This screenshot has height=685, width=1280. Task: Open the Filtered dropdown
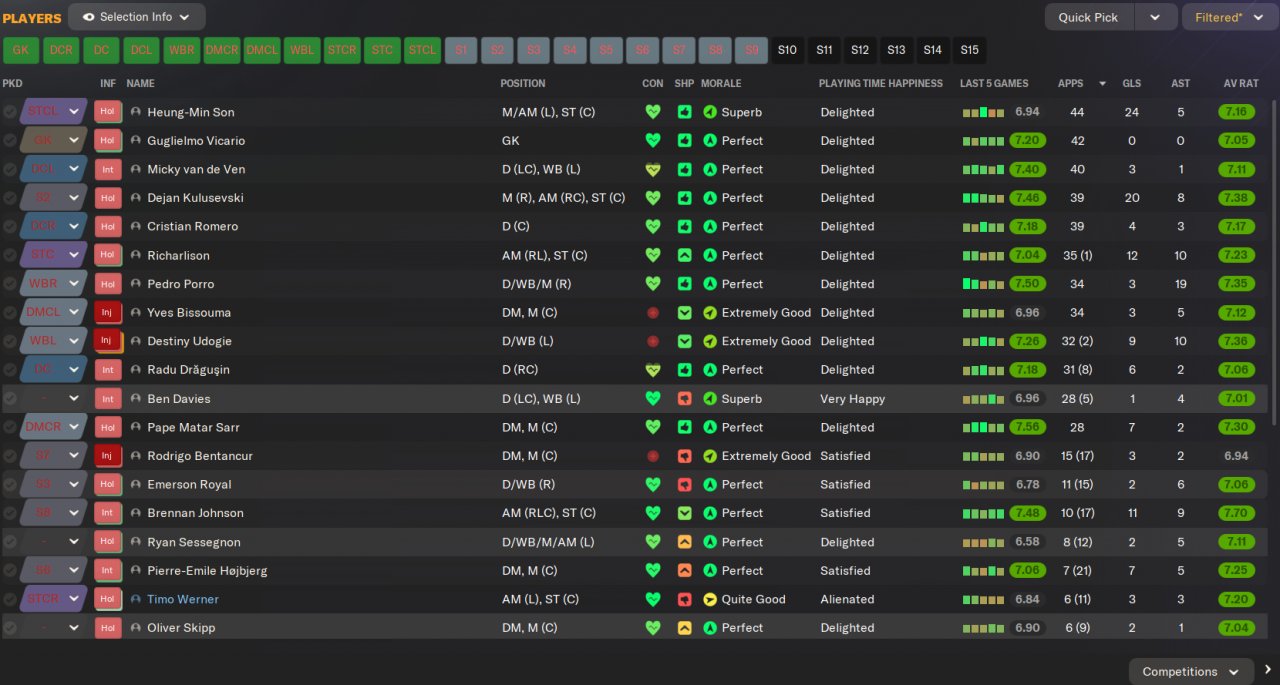(1229, 17)
